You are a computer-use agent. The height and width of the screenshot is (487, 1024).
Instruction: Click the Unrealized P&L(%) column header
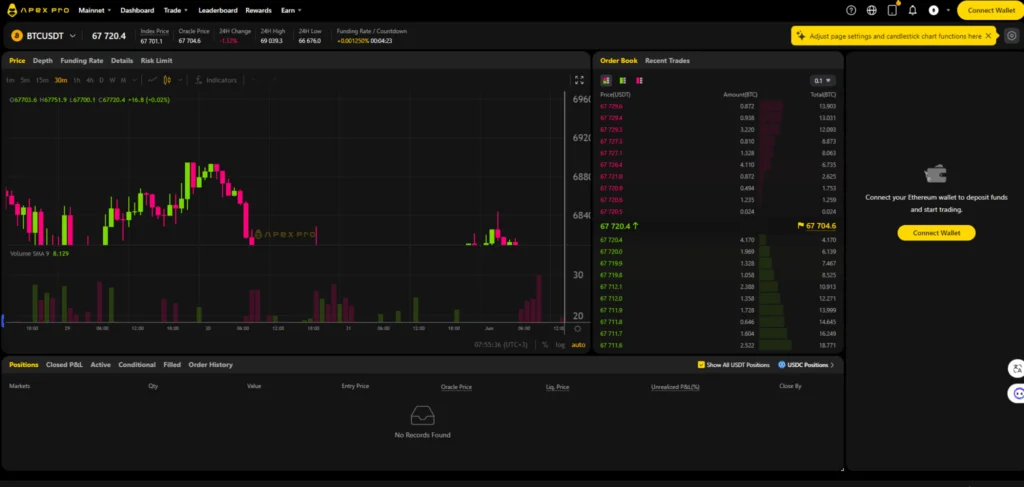(675, 387)
